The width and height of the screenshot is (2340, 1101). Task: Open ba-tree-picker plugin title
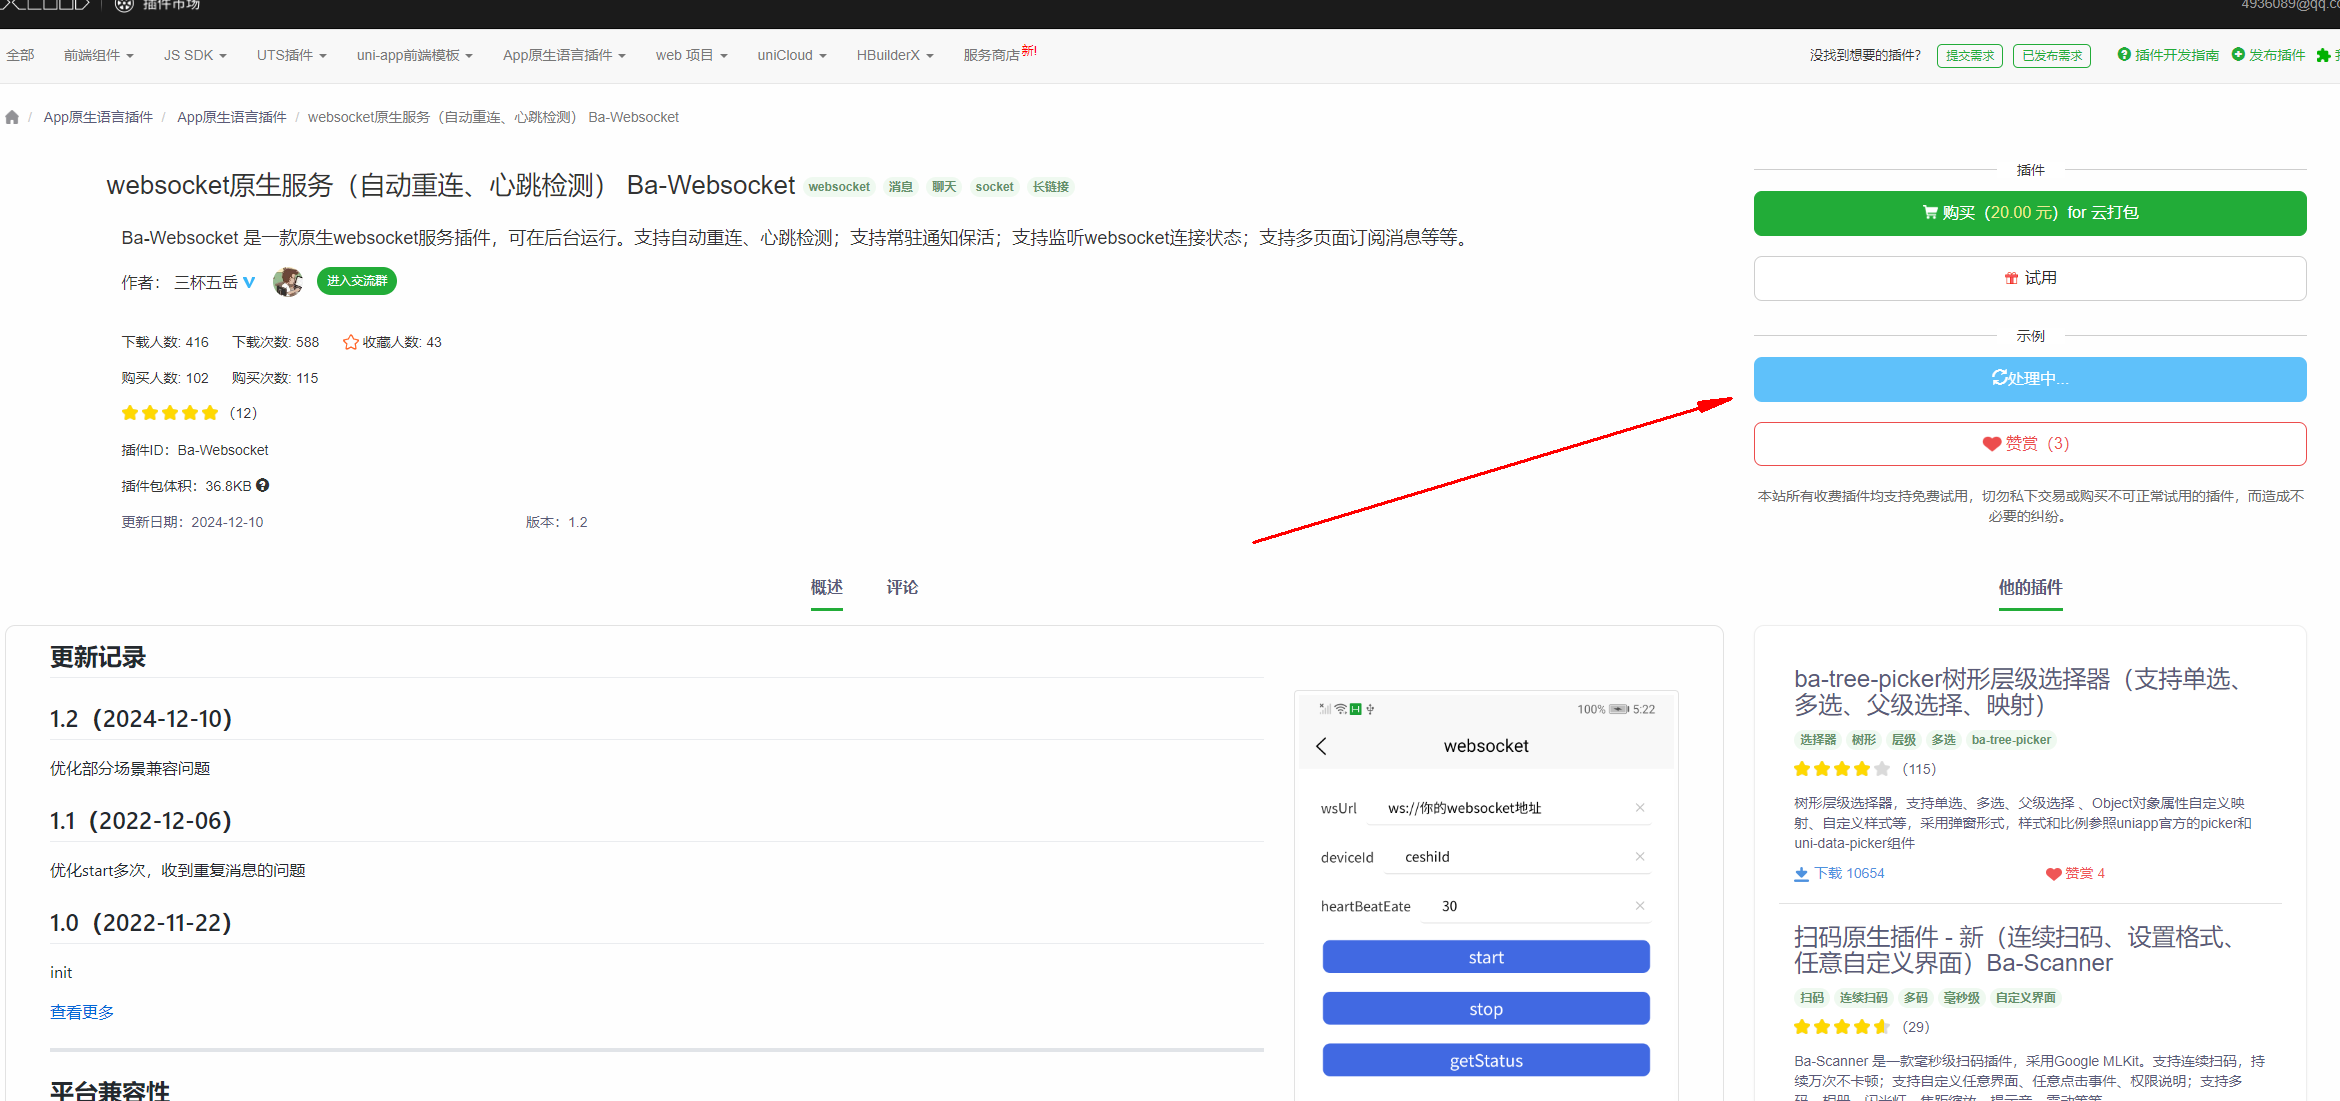pyautogui.click(x=2017, y=692)
